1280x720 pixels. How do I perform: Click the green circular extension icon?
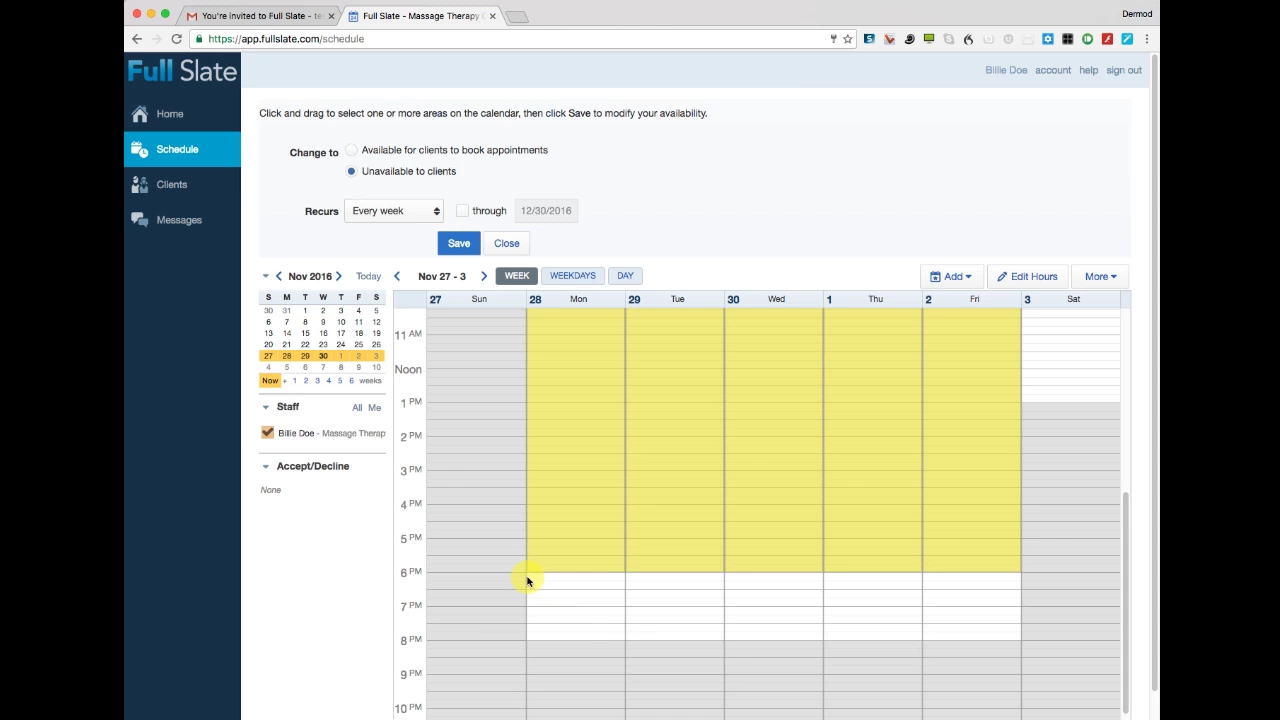1087,39
